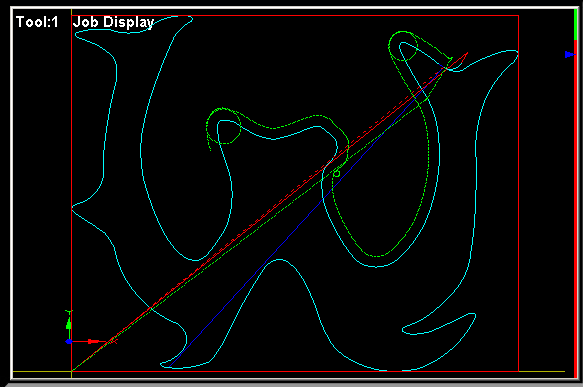Click the red X-axis arrow
Viewport: 583px width, 387px height.
(93, 341)
